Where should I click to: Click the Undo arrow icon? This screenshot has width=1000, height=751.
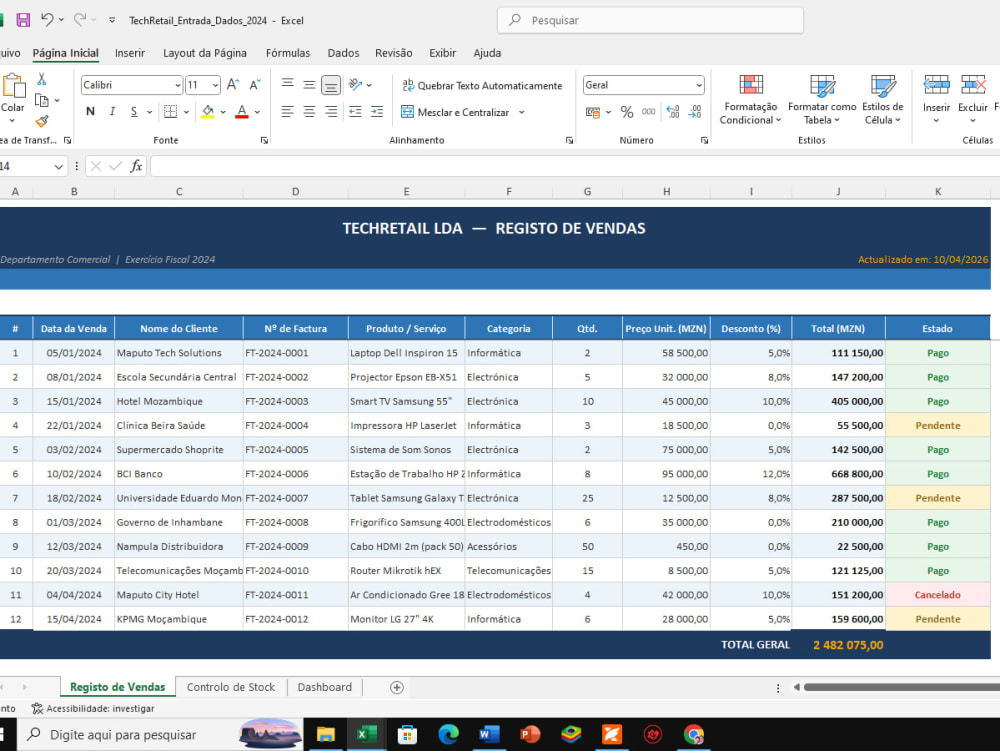(x=47, y=20)
